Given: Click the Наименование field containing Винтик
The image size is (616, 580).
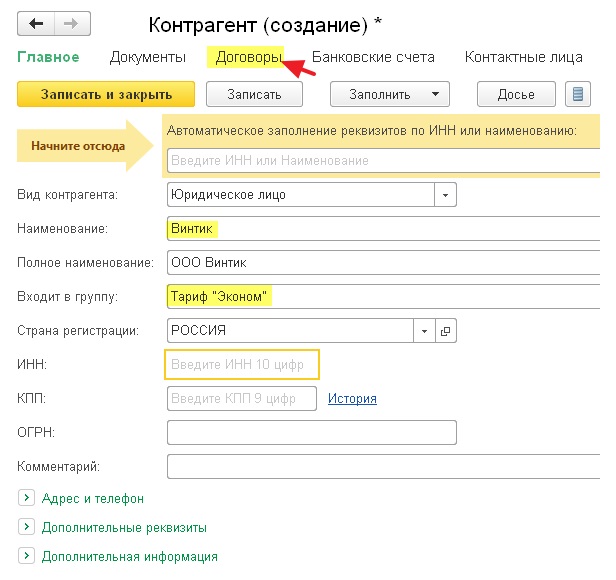Looking at the screenshot, I should click(x=383, y=229).
